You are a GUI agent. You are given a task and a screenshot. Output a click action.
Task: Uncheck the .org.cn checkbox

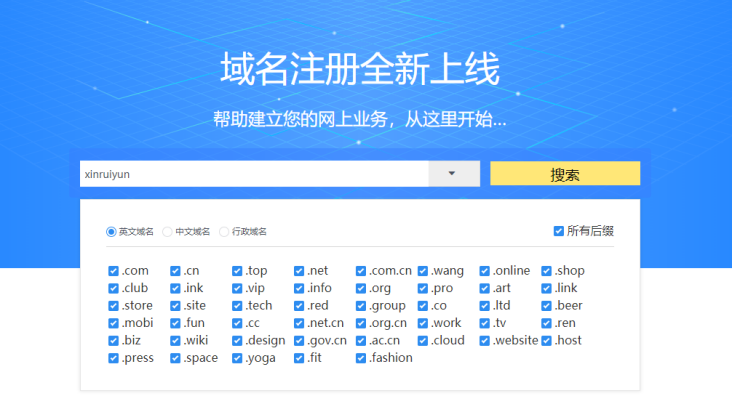361,323
